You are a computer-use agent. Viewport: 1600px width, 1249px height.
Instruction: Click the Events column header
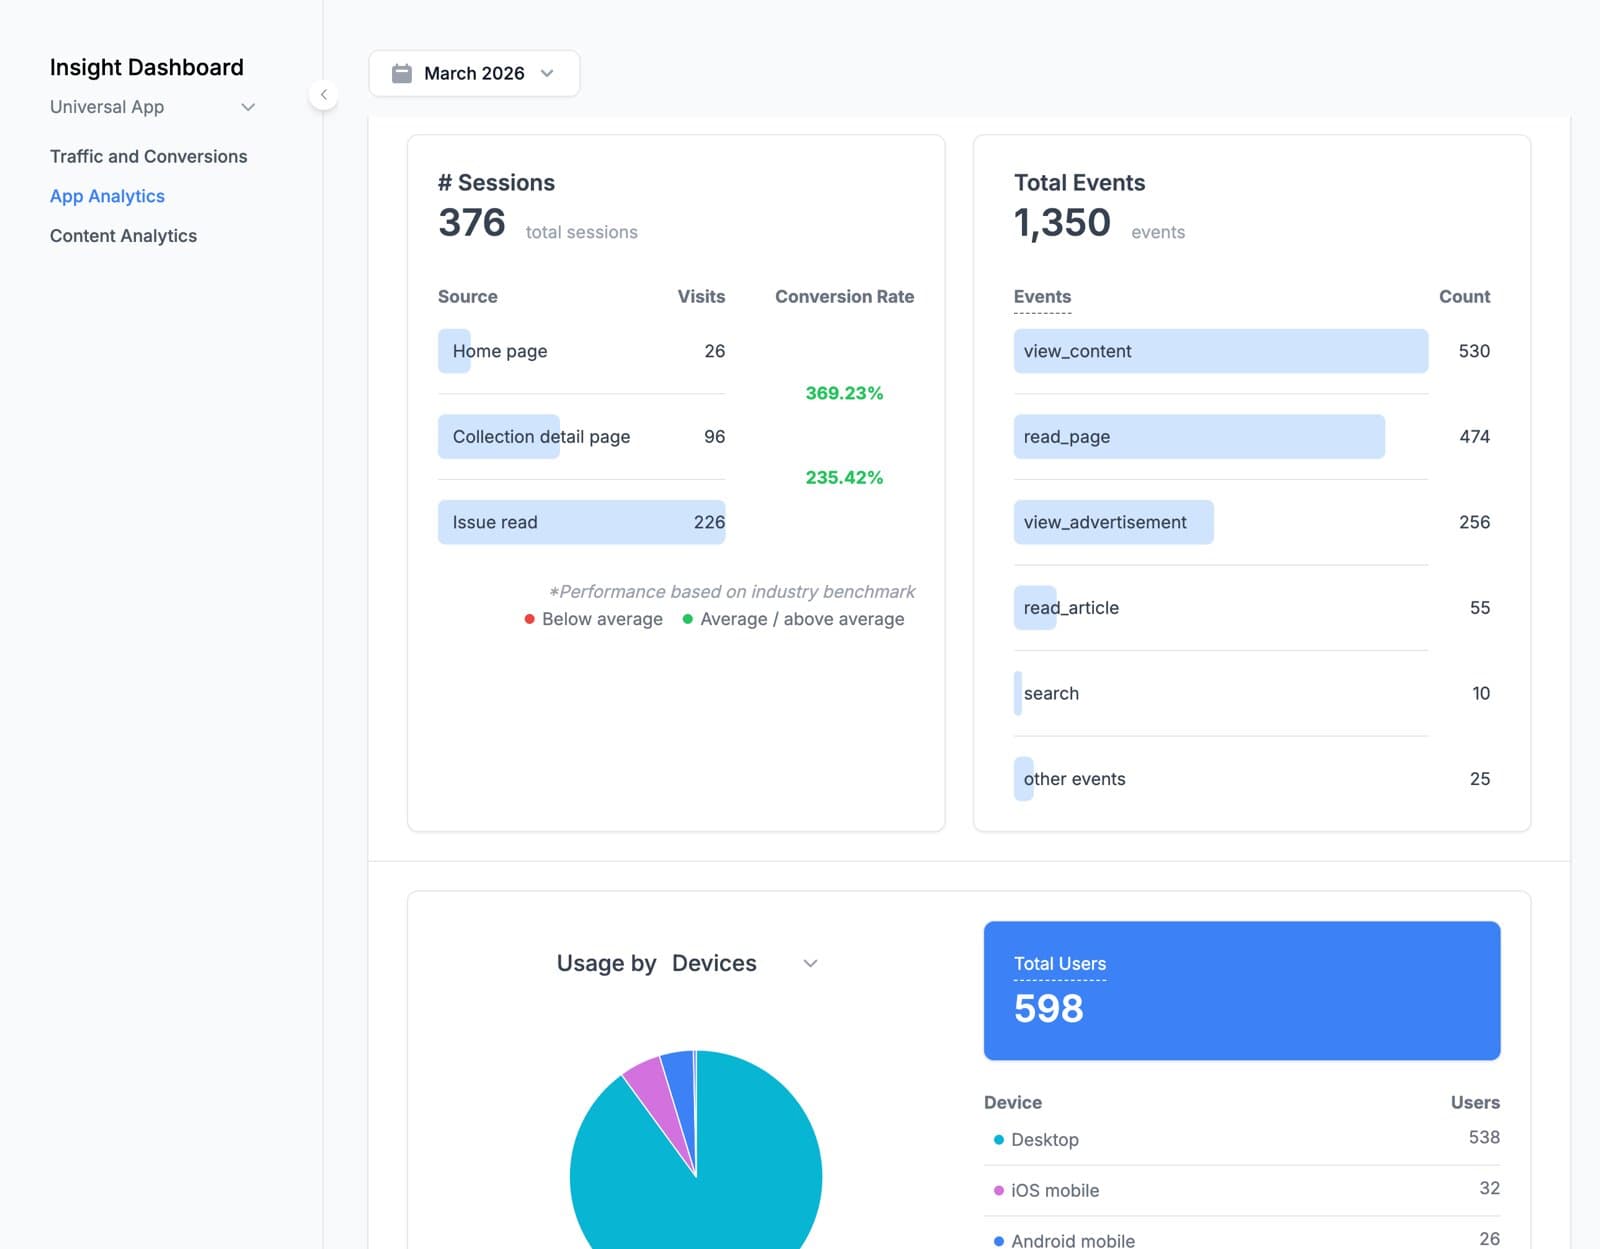click(x=1042, y=297)
